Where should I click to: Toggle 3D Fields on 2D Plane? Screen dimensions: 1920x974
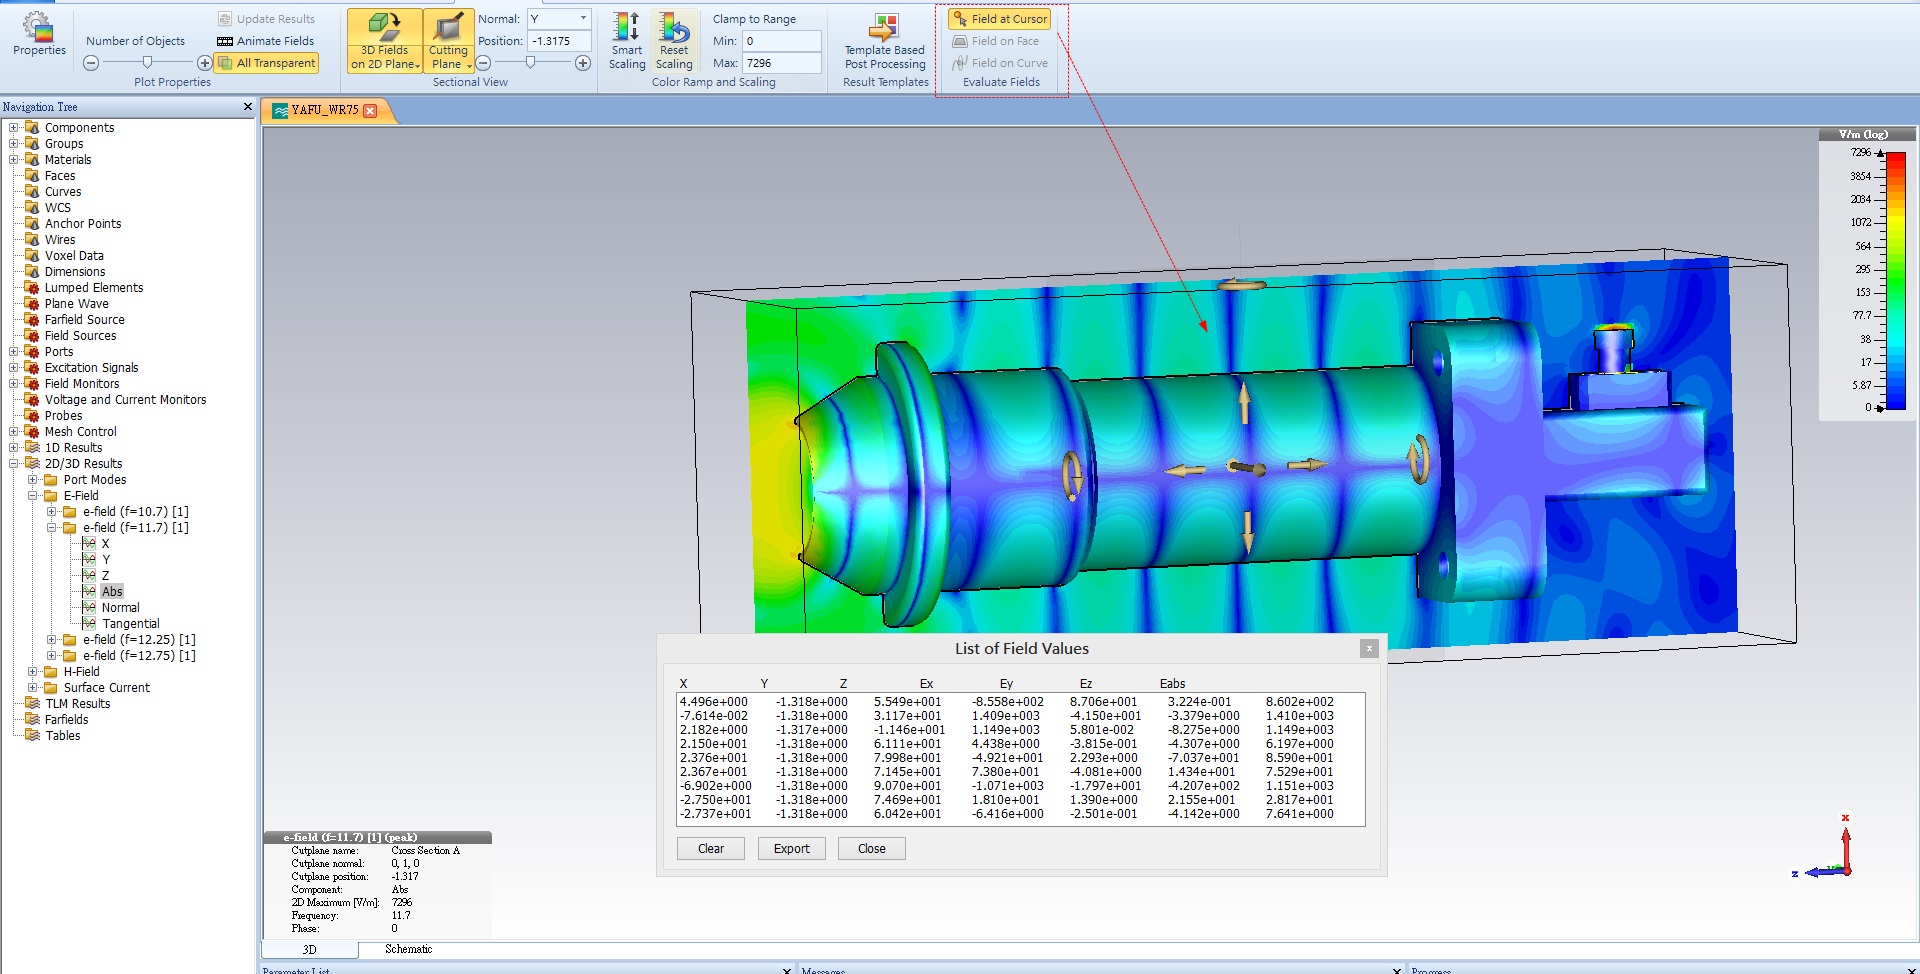coord(384,41)
